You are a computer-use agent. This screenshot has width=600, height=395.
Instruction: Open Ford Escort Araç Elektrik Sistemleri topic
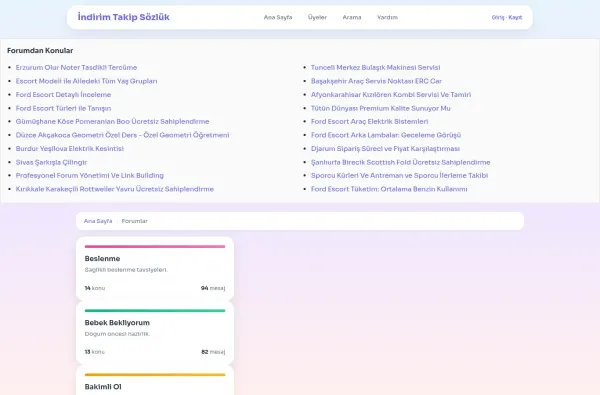[x=369, y=121]
